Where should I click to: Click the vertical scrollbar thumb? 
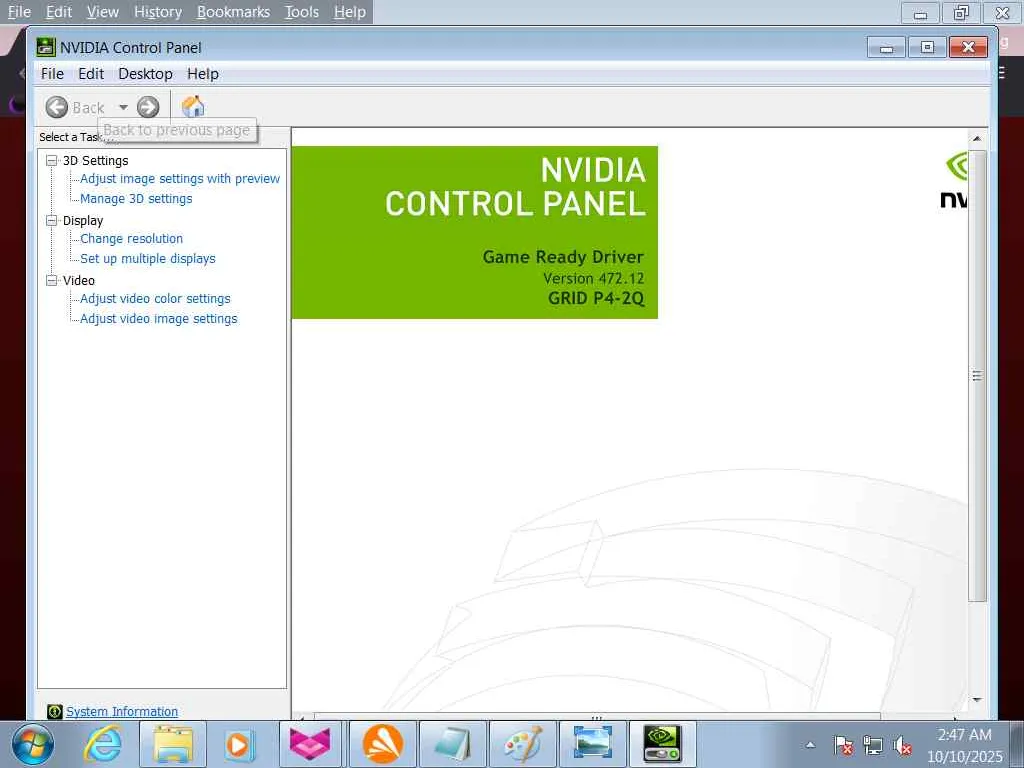tap(977, 376)
